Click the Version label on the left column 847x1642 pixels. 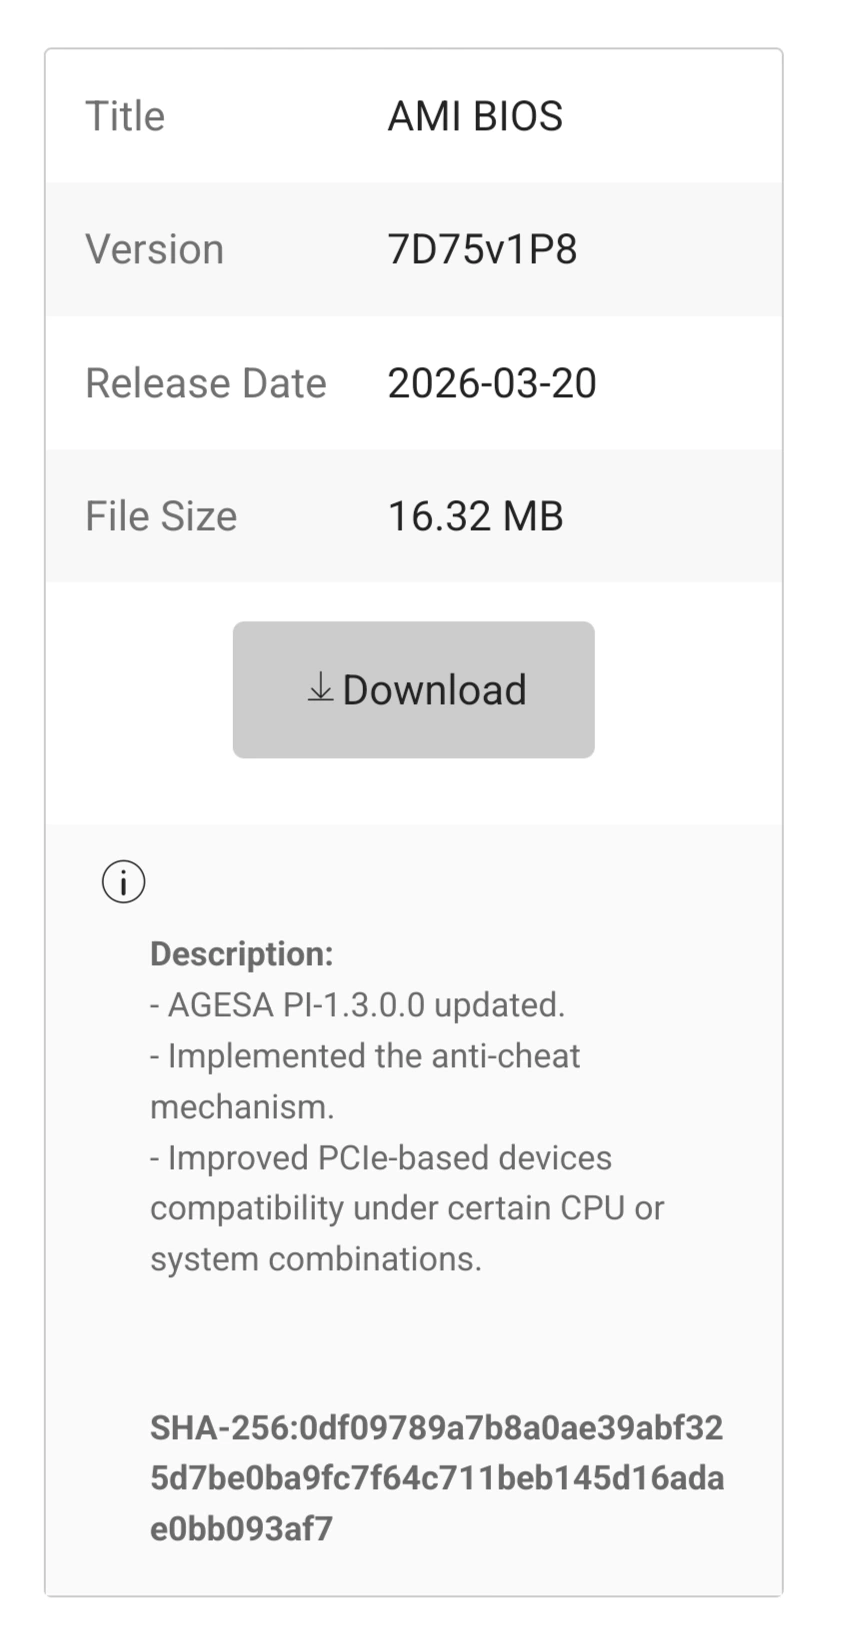(154, 249)
